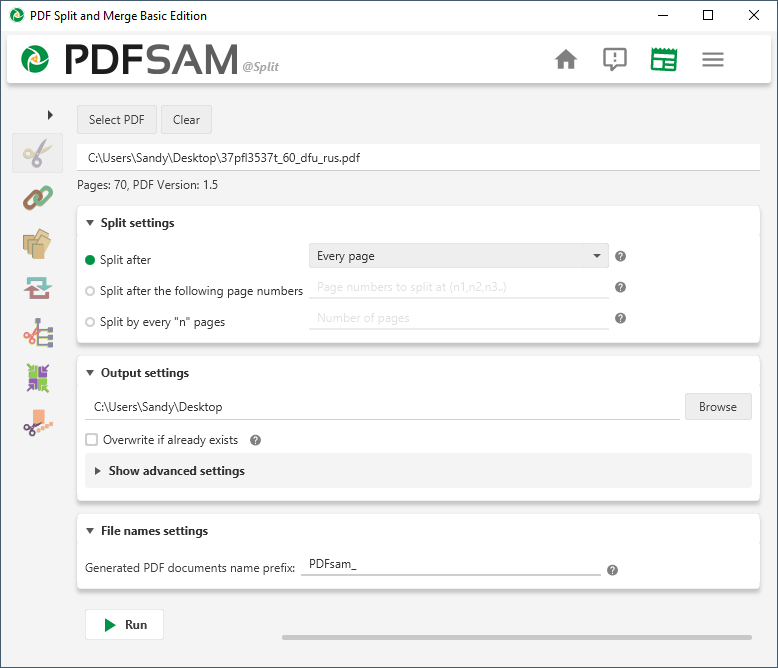This screenshot has width=778, height=668.
Task: Focus the output folder path field
Action: (382, 407)
